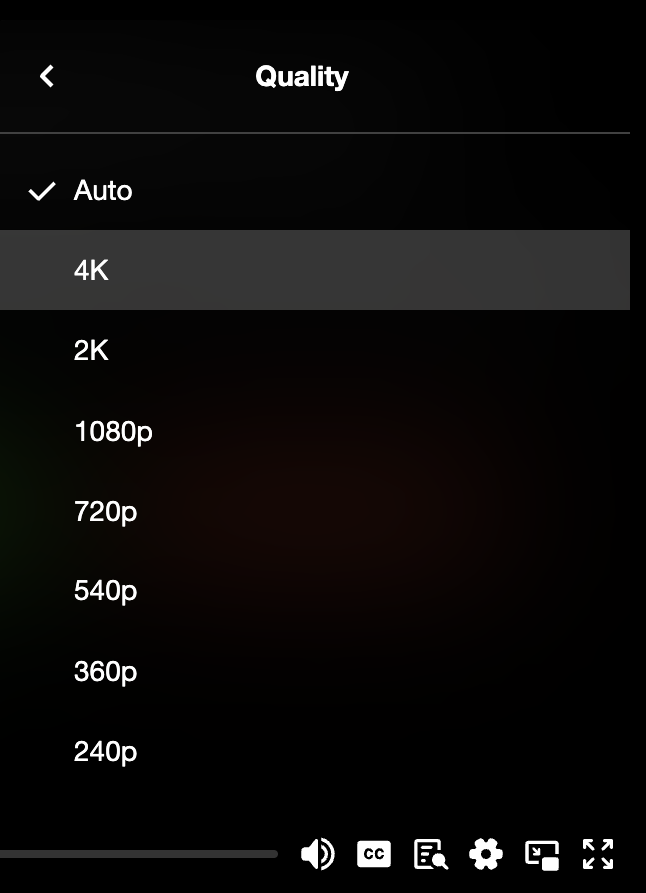Click the divider line under Quality header
This screenshot has width=646, height=893.
point(314,133)
